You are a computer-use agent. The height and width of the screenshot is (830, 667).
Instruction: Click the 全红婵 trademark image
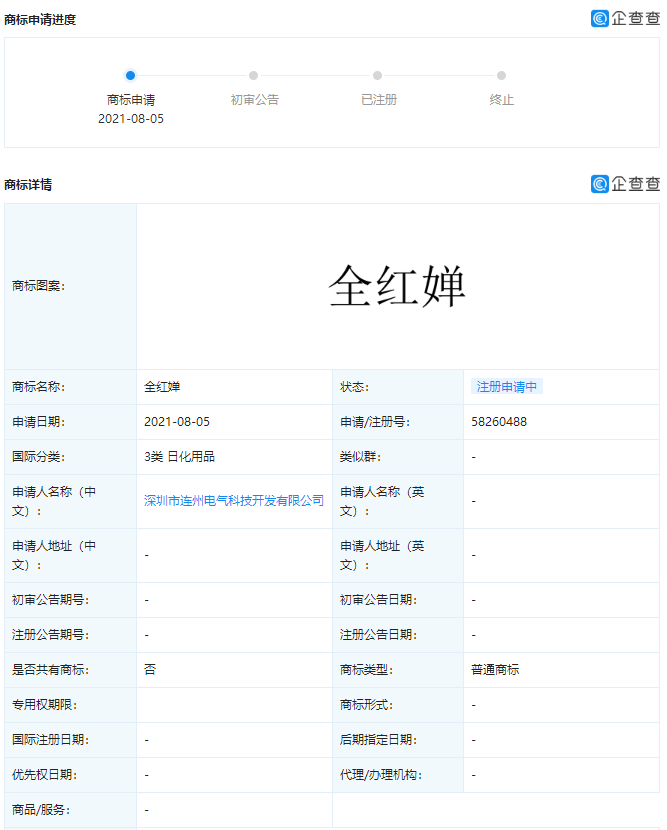397,286
